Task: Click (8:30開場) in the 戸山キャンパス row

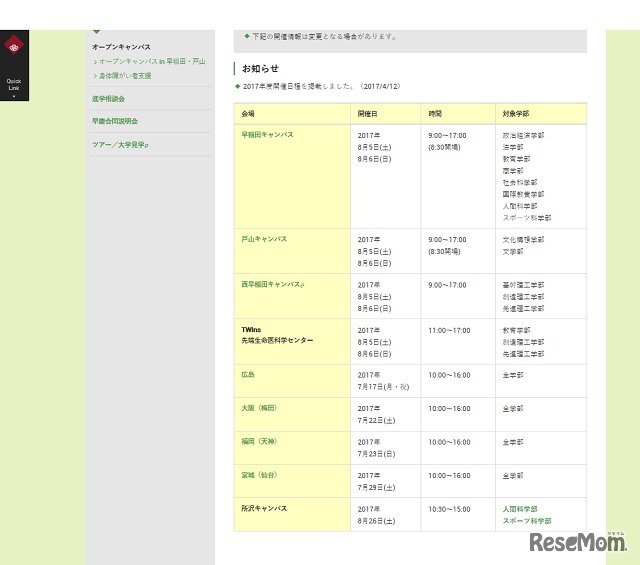Action: [x=444, y=251]
